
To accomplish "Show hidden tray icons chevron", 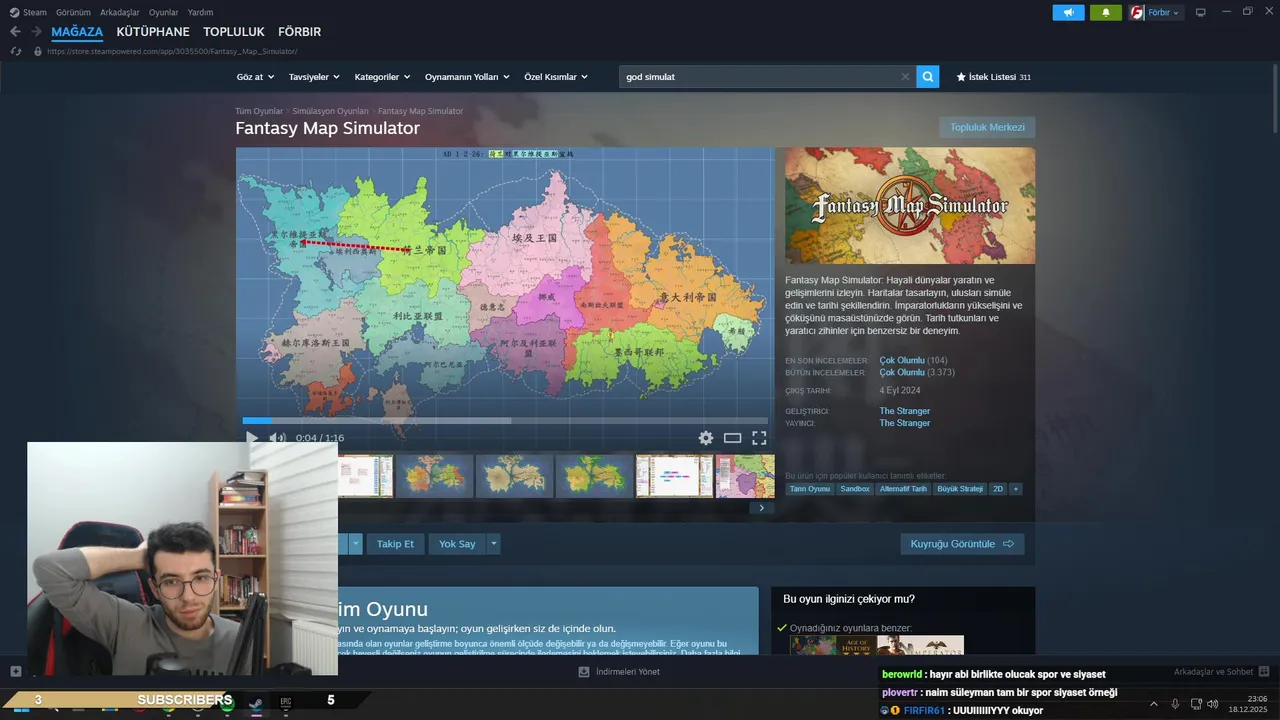I will point(1153,704).
